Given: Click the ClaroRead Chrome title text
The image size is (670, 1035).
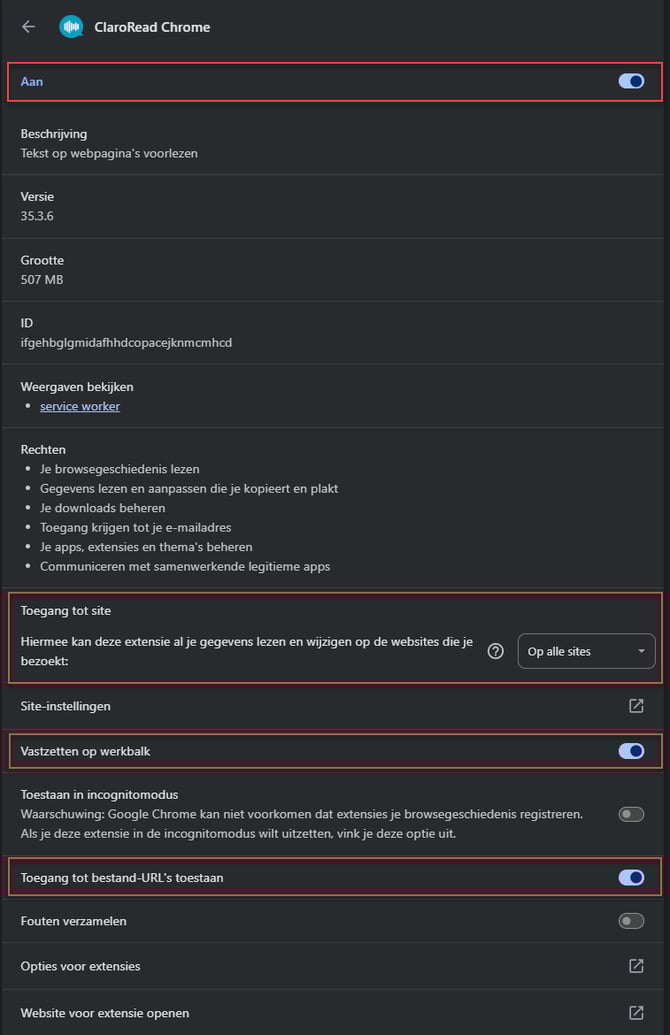Looking at the screenshot, I should point(153,27).
